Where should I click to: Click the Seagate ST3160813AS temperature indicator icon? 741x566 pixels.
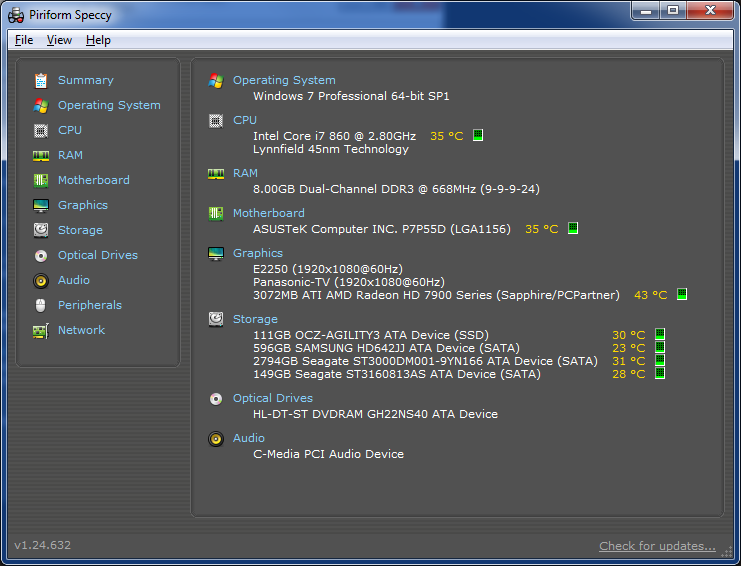[x=660, y=373]
